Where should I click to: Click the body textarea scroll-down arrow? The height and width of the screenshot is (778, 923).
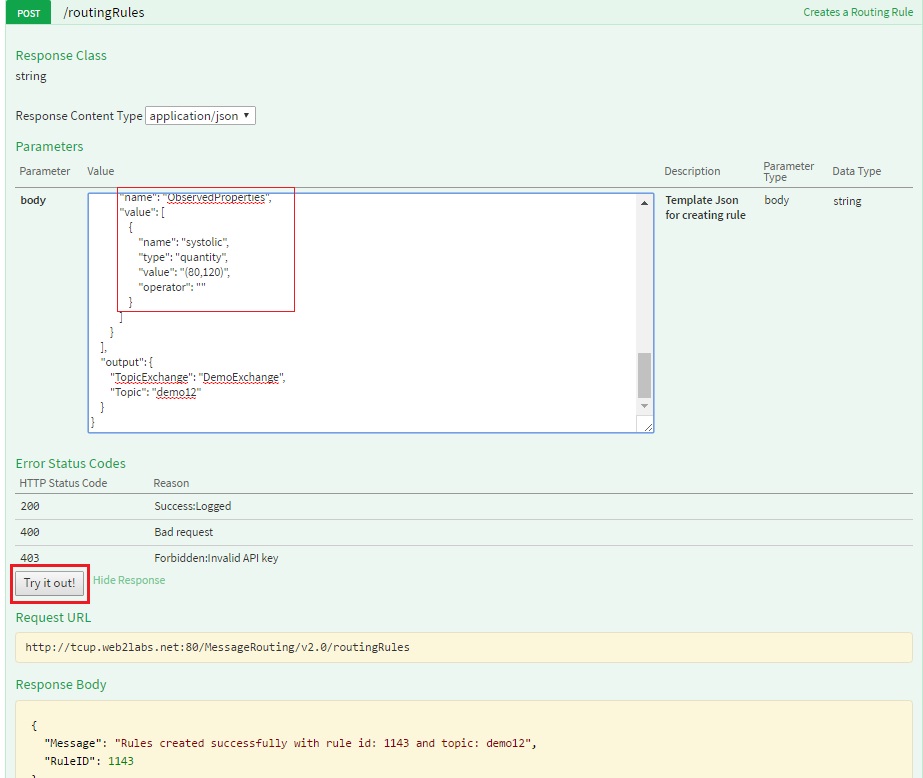(644, 406)
